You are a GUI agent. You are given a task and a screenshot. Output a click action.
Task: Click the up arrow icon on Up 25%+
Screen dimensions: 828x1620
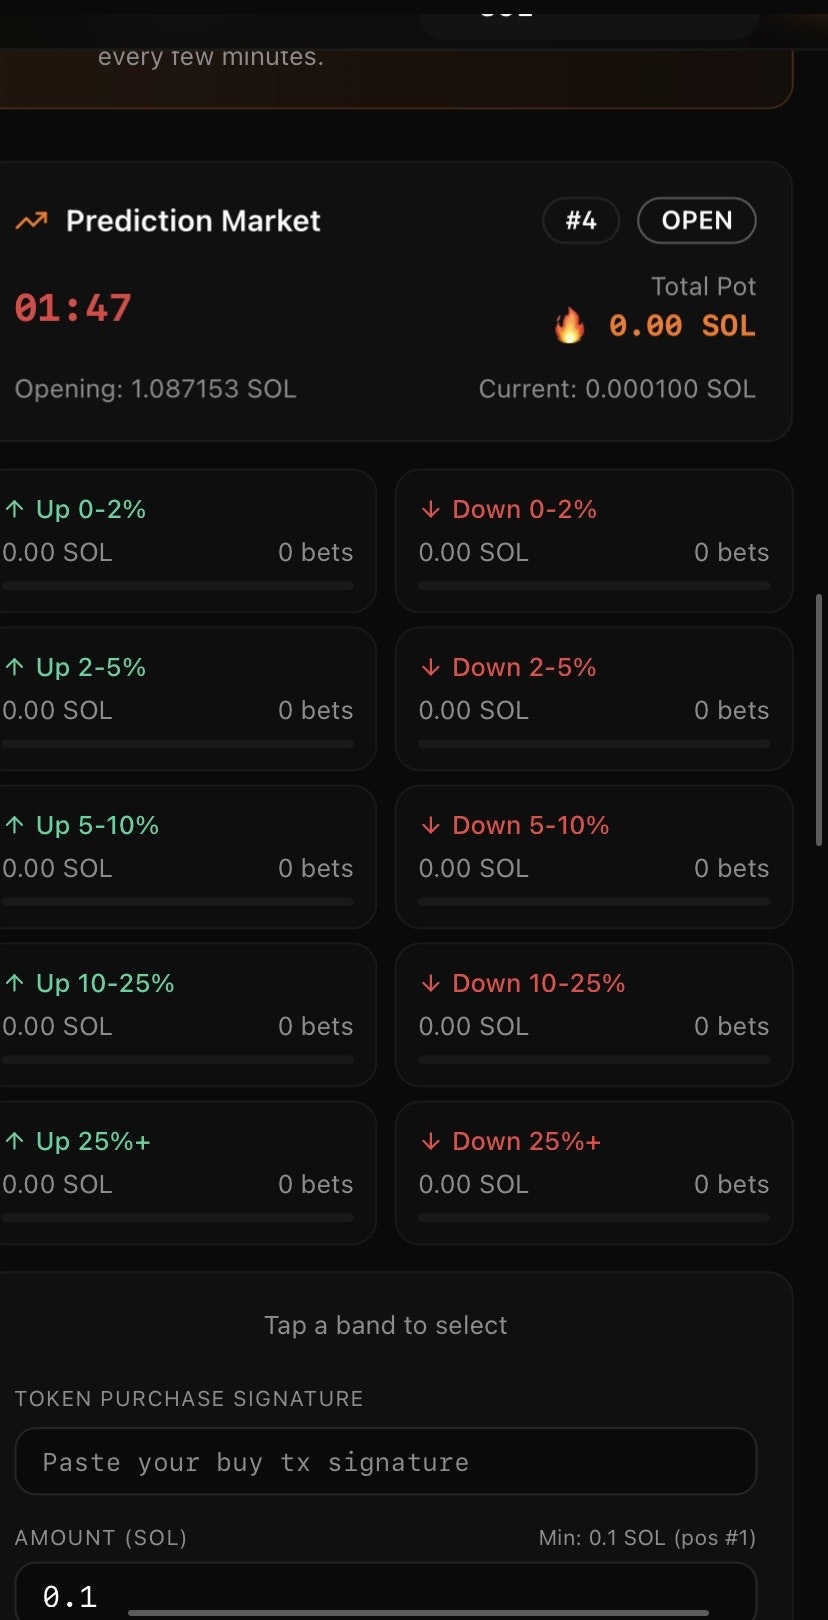(x=14, y=1141)
